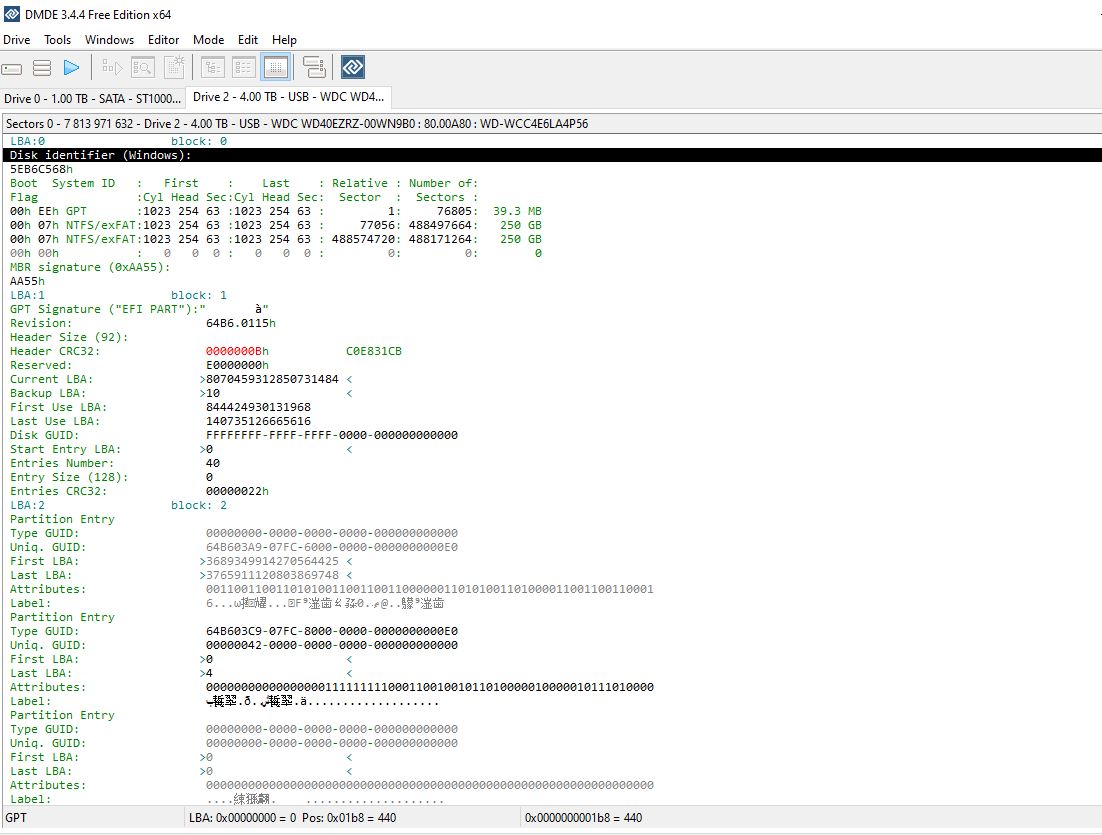1102x835 pixels.
Task: Click the Sectors 0 - 7 813 971 632 title
Action: coord(297,124)
